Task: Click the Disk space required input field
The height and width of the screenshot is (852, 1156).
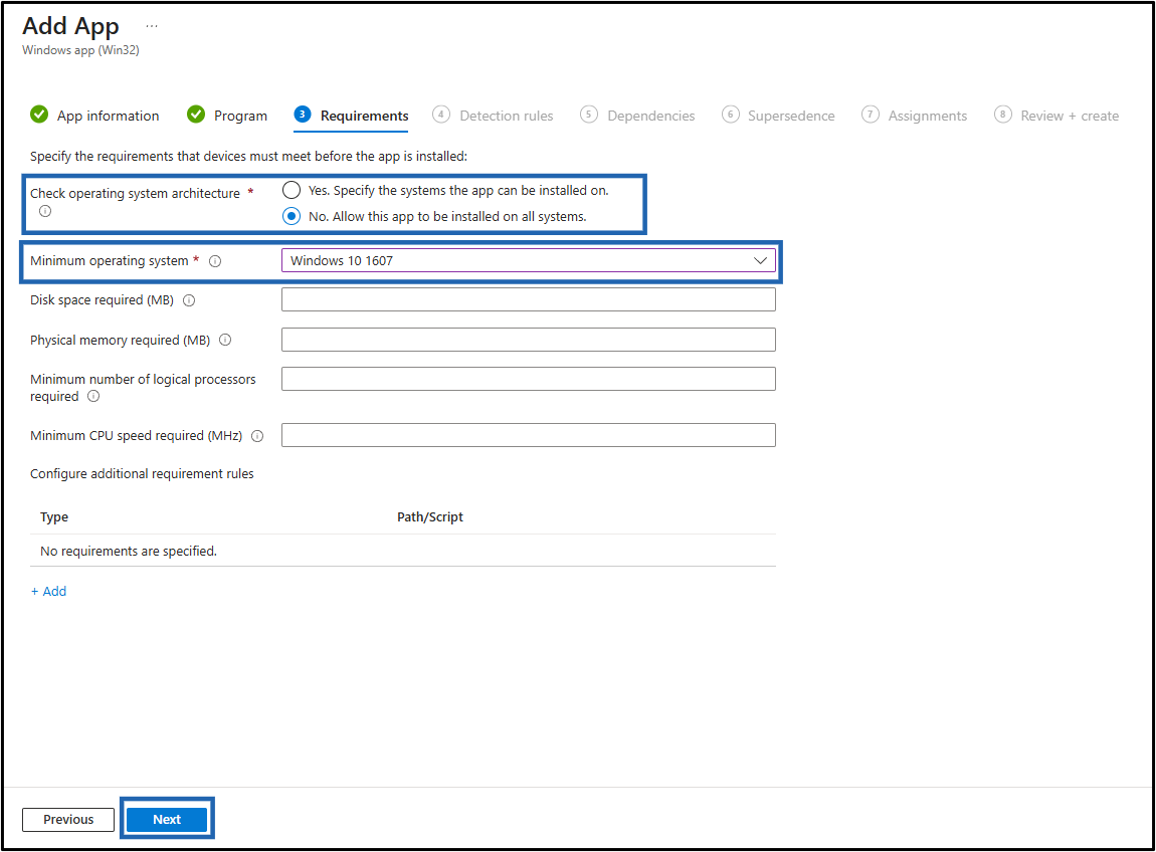Action: (528, 300)
